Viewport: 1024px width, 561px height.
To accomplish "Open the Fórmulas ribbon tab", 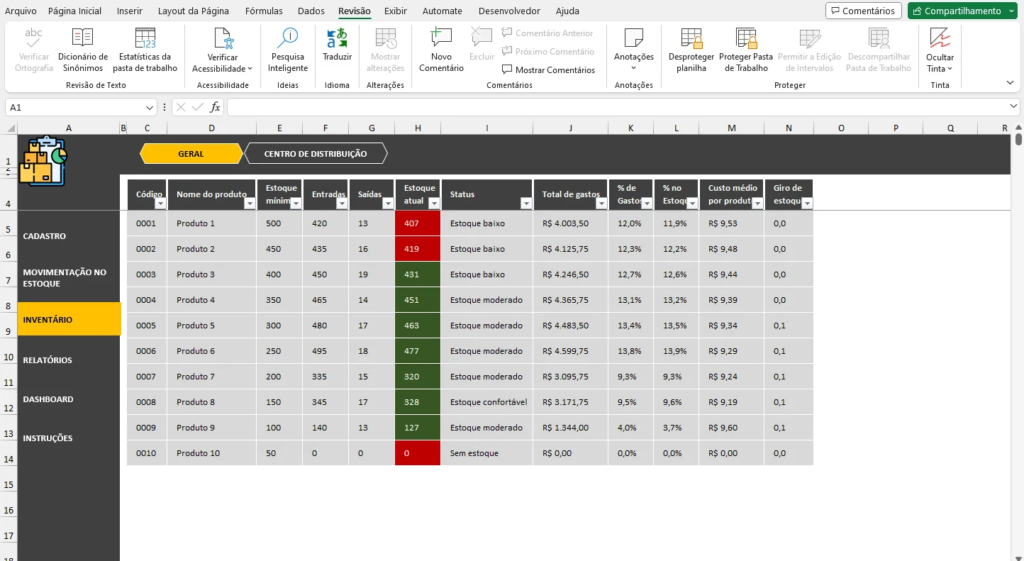I will (264, 11).
